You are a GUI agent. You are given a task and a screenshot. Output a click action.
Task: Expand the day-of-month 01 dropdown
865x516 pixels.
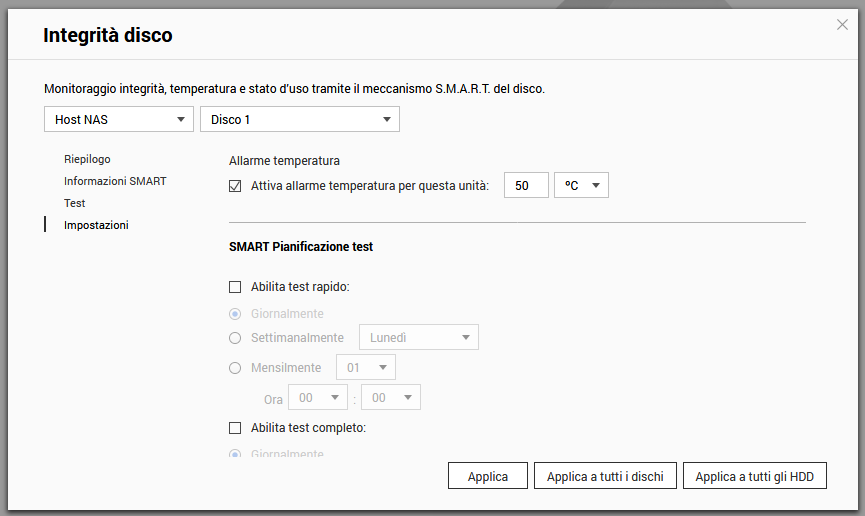pos(365,368)
